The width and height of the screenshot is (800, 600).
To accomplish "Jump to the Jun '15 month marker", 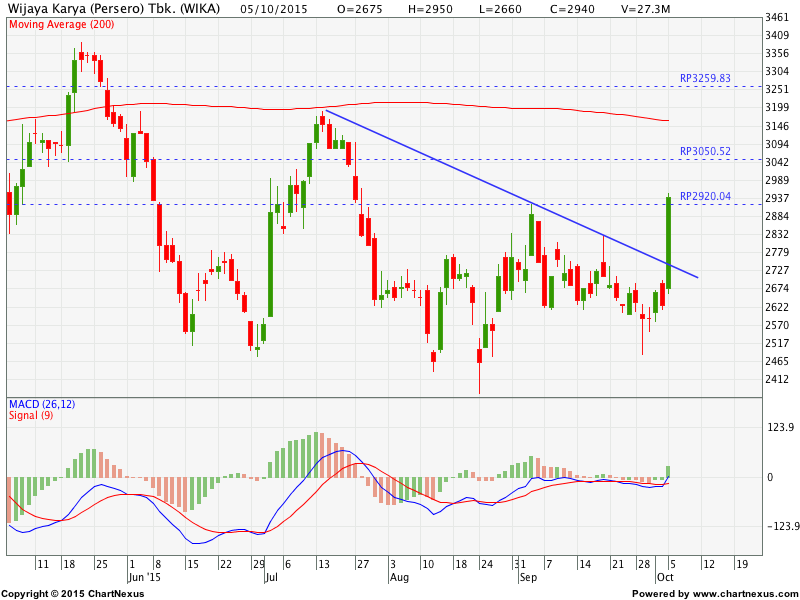I will [142, 577].
